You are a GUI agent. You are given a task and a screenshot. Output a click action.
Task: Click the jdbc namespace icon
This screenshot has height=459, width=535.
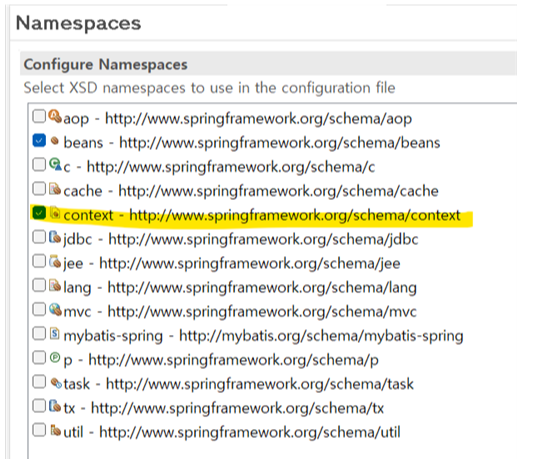pyautogui.click(x=55, y=237)
